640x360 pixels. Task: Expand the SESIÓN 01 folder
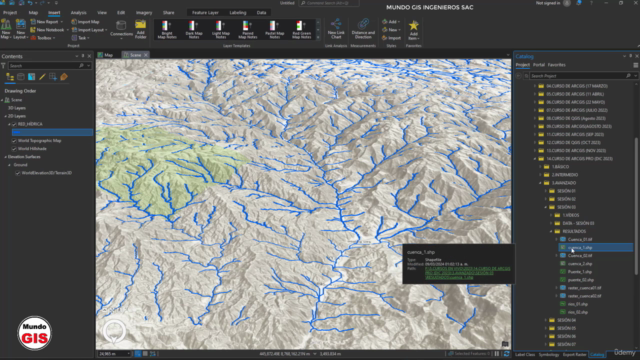pos(546,191)
